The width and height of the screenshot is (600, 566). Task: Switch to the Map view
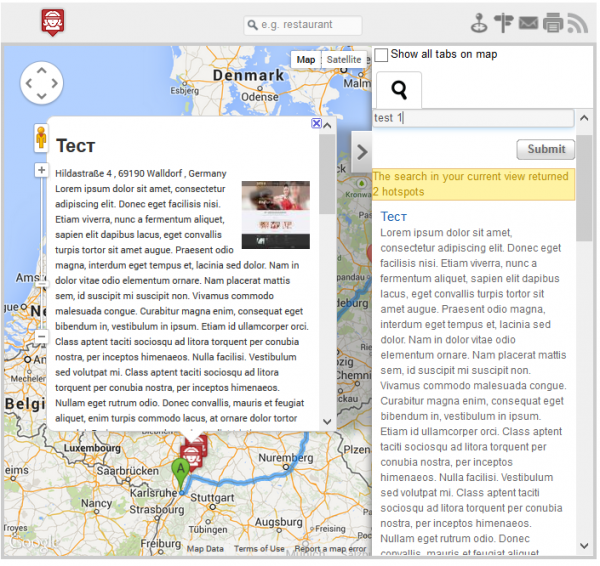pos(306,60)
